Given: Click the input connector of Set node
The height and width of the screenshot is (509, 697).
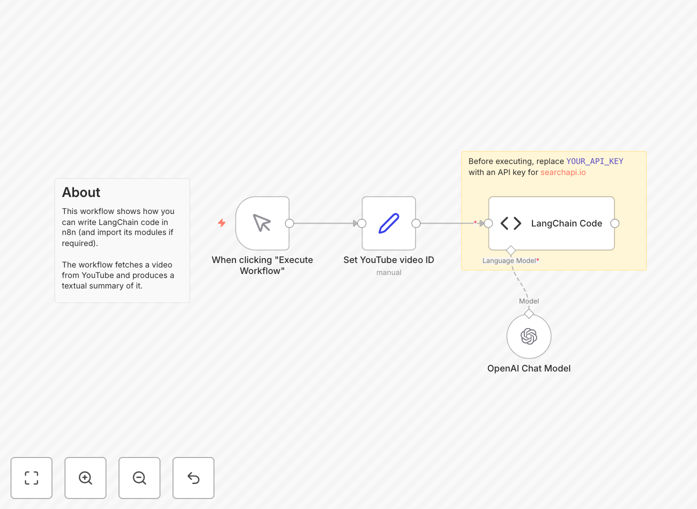Looking at the screenshot, I should point(362,223).
